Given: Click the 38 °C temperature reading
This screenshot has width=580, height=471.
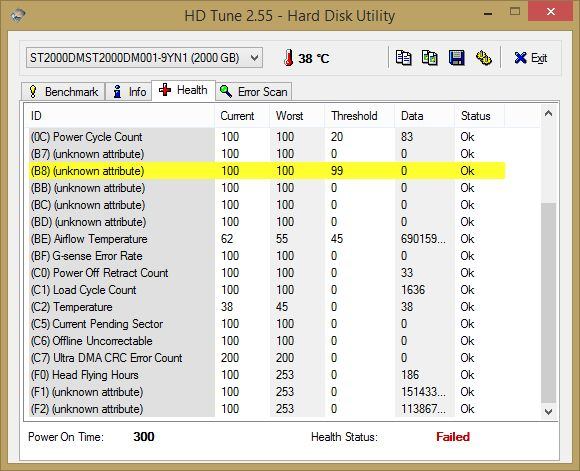Looking at the screenshot, I should pos(314,58).
